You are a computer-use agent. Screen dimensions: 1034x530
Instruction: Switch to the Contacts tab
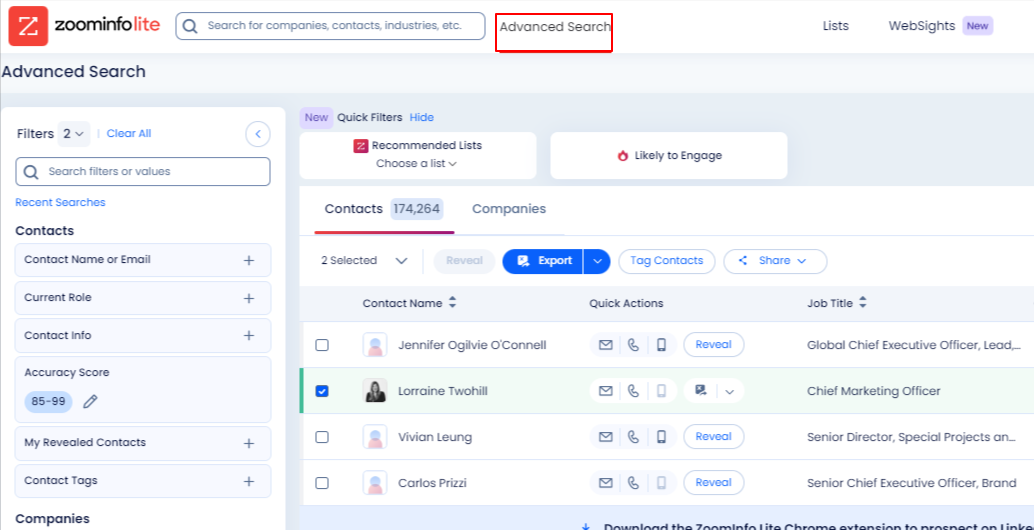tap(384, 209)
